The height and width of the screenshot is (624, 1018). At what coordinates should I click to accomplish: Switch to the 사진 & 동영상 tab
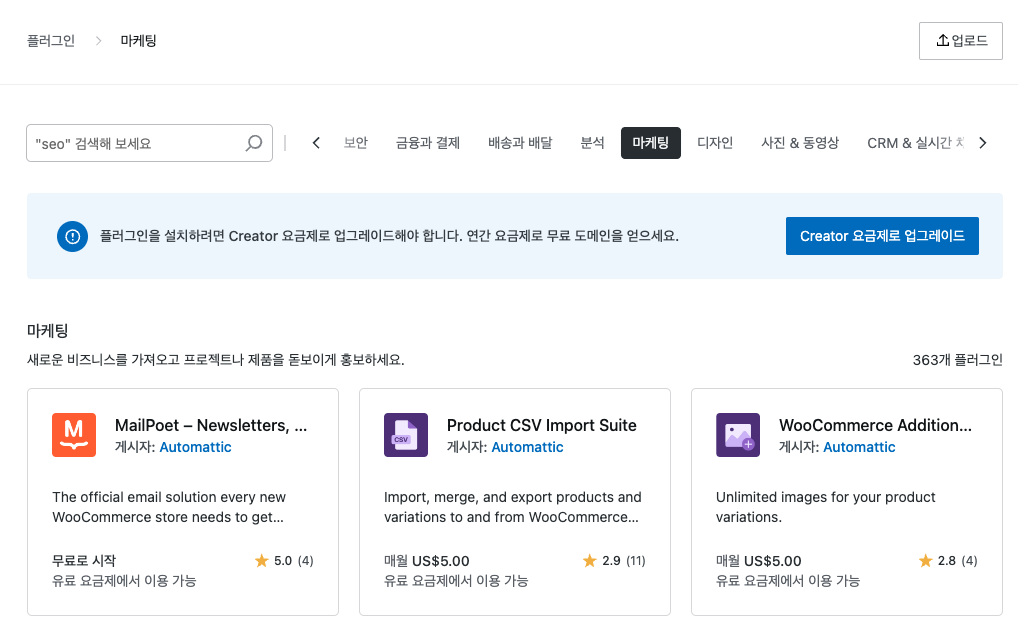[800, 143]
